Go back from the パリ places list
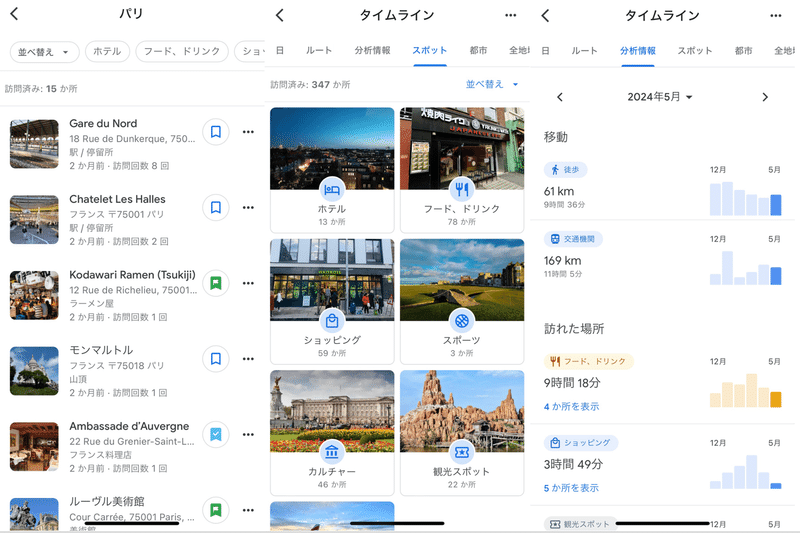 14,14
